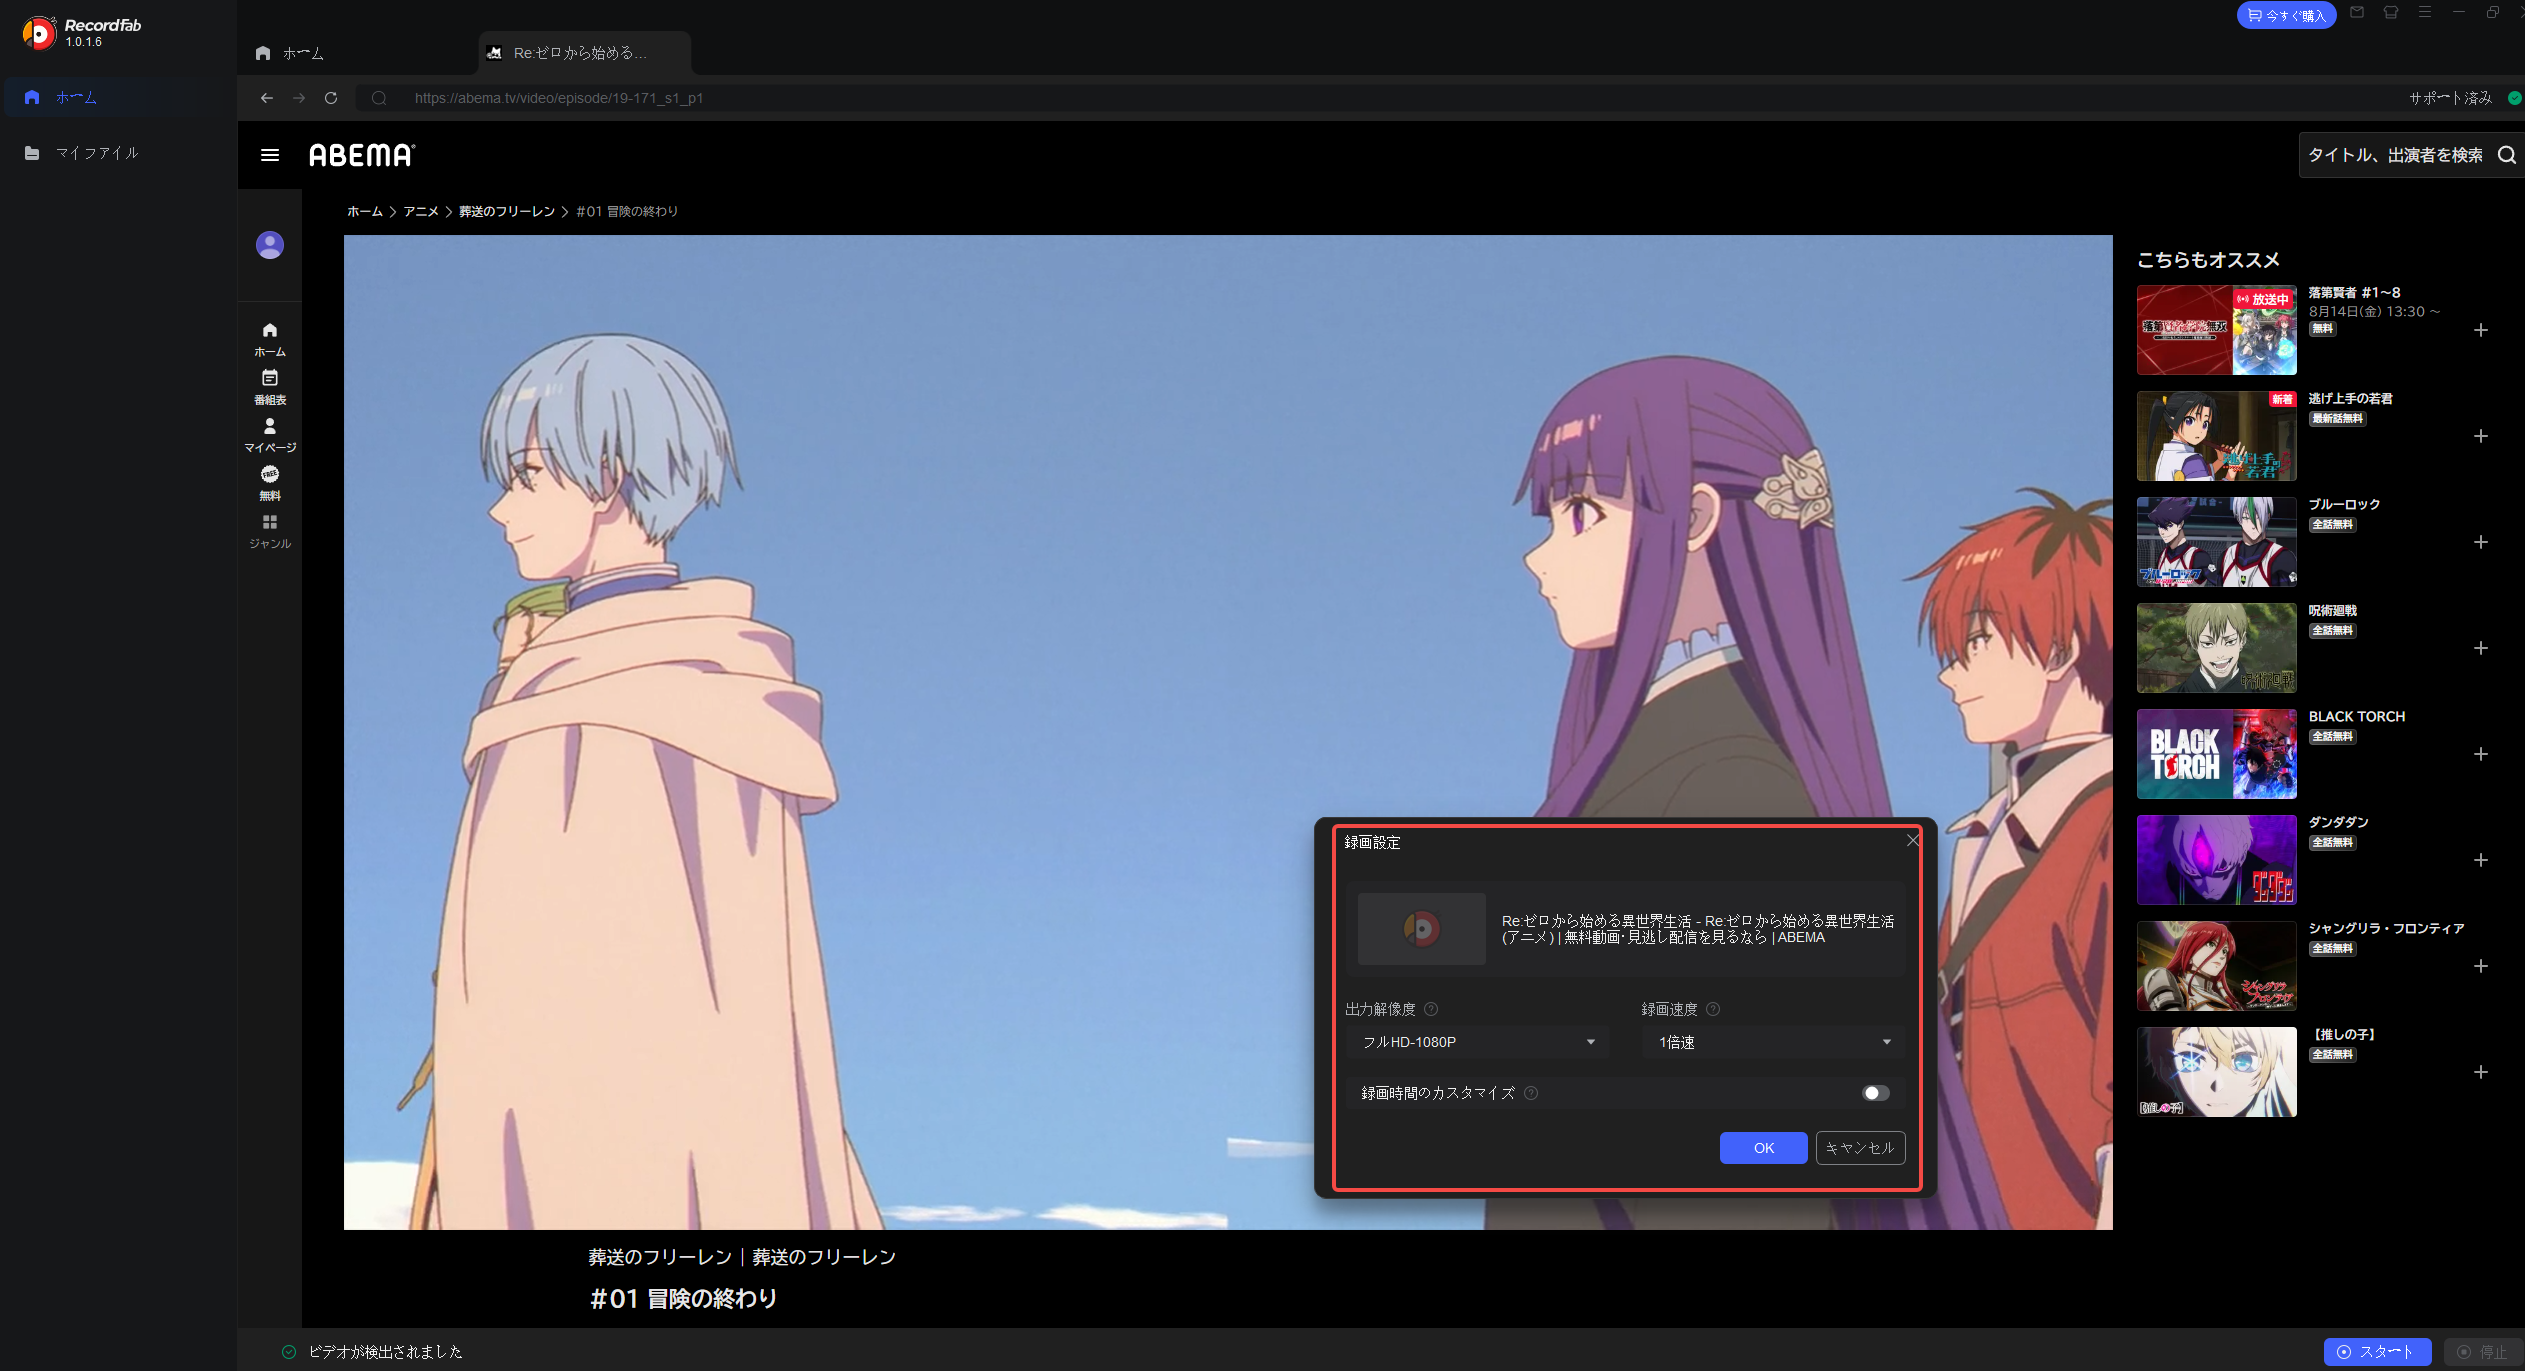Add 逃げ上手の若君 to my list with plus

[2481, 436]
